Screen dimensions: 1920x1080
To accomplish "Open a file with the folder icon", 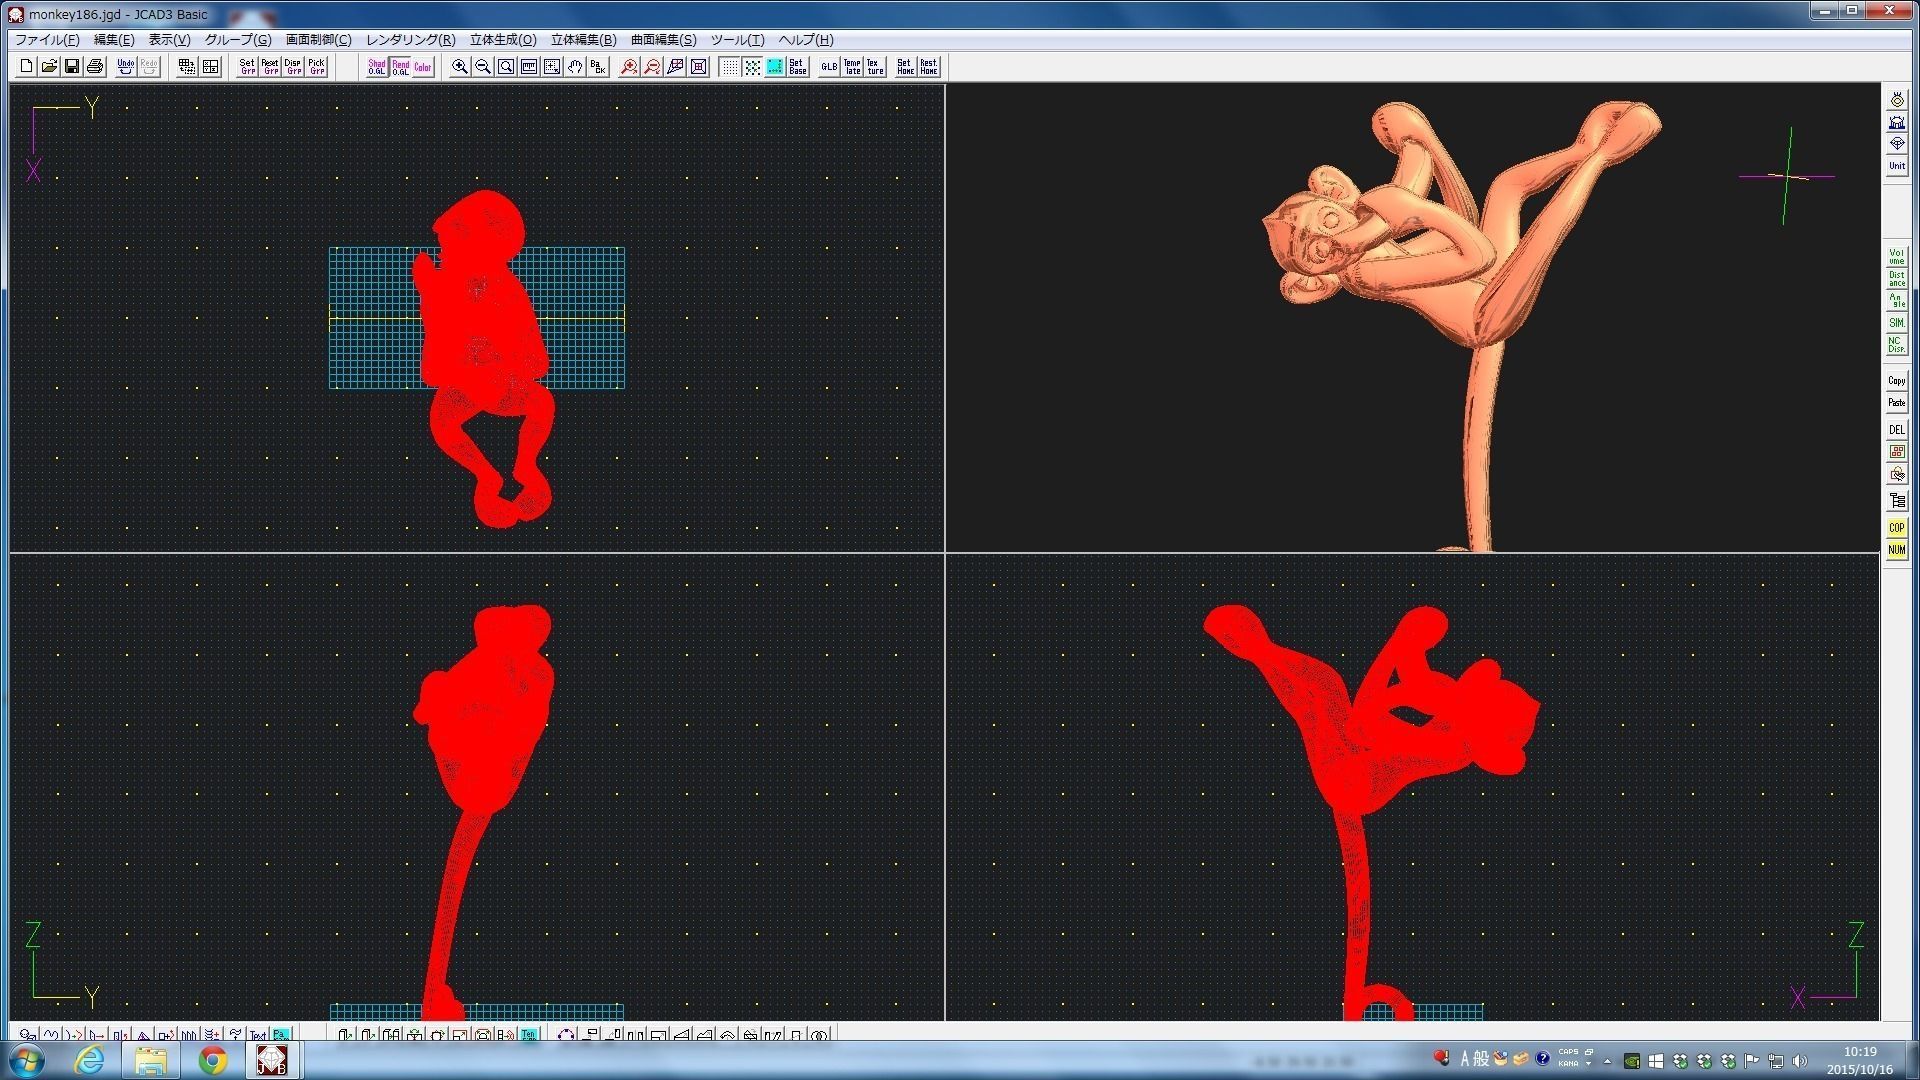I will (49, 67).
